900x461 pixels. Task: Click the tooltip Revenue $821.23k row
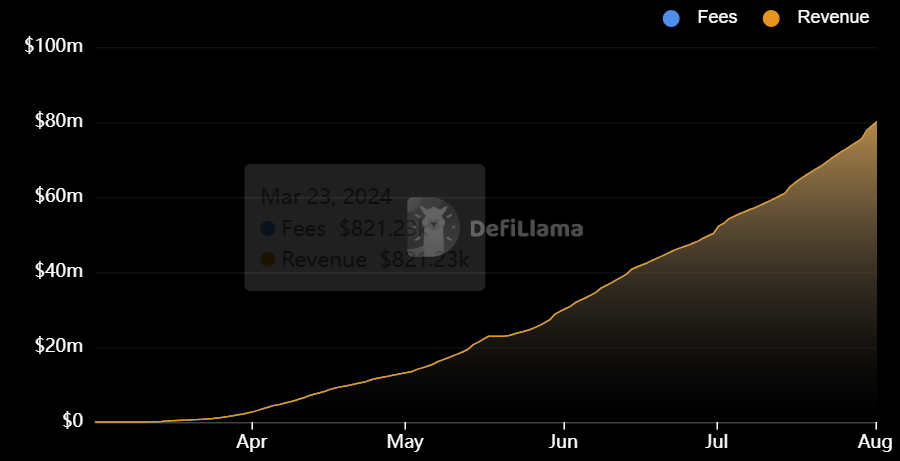click(365, 260)
